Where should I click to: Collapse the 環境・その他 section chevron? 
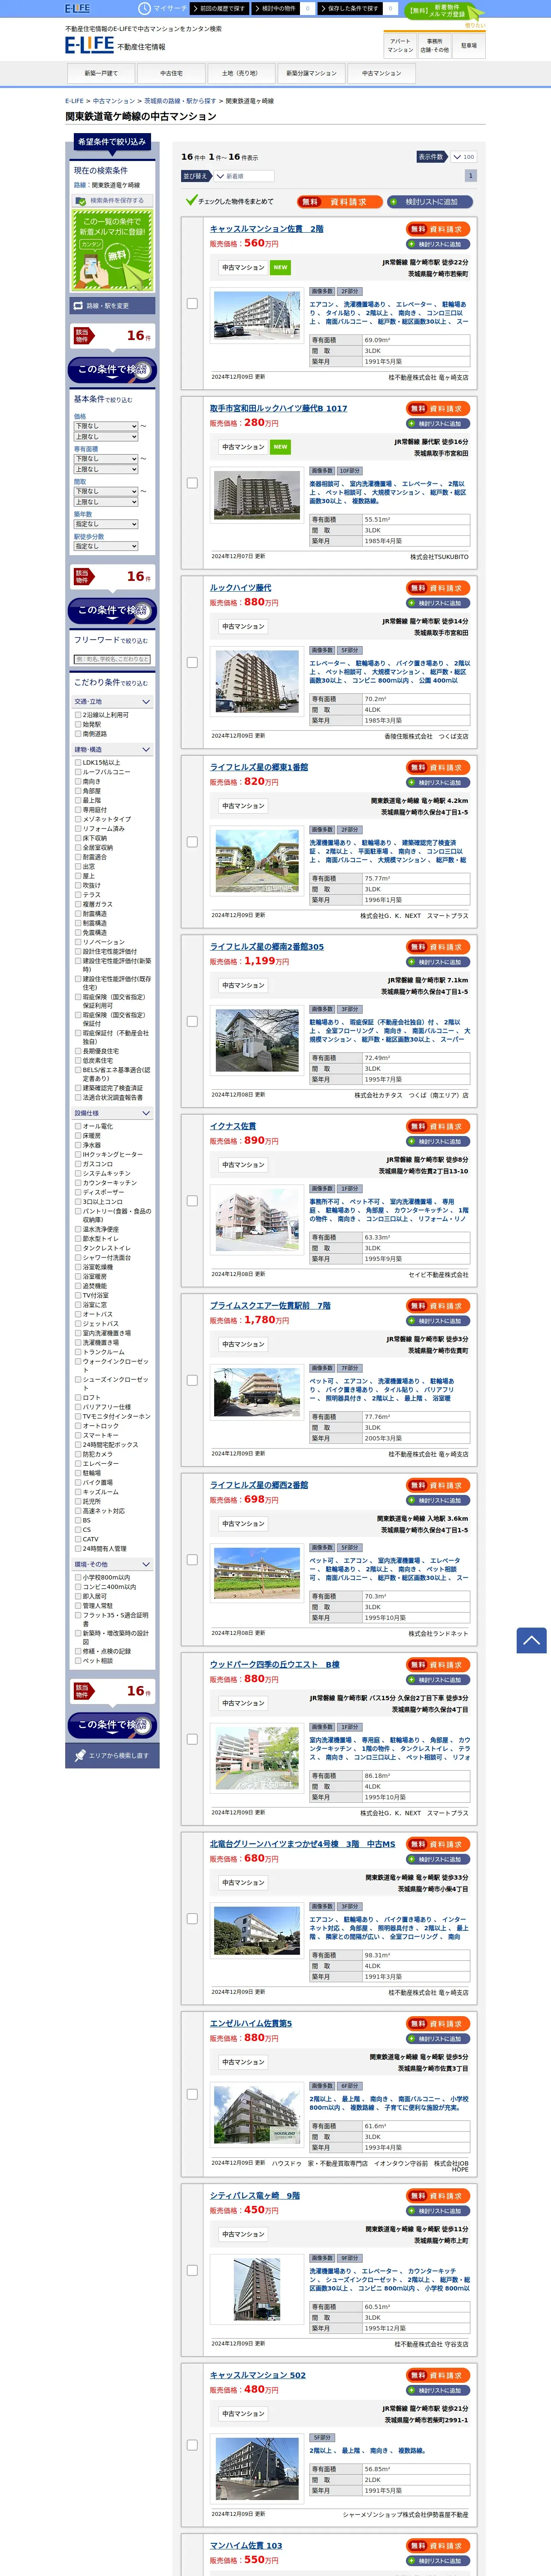tap(146, 1565)
